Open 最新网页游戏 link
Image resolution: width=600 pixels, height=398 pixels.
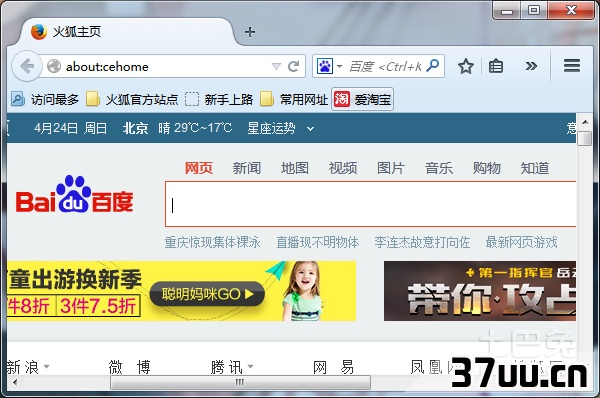pyautogui.click(x=521, y=242)
